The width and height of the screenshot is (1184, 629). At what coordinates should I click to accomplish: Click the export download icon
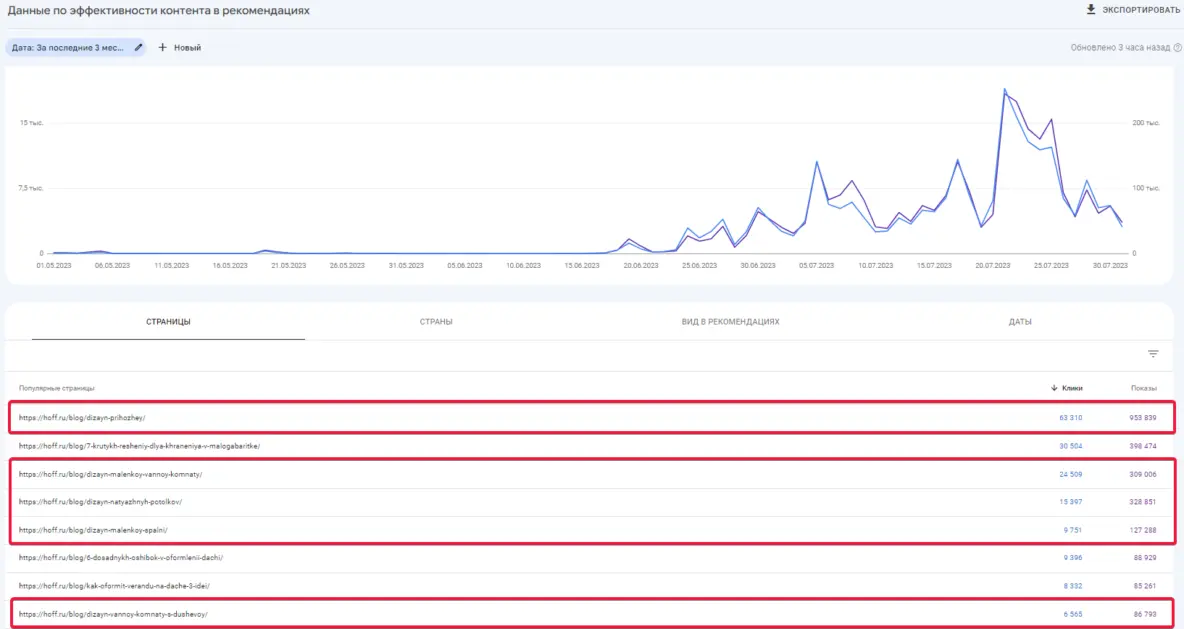click(1091, 10)
